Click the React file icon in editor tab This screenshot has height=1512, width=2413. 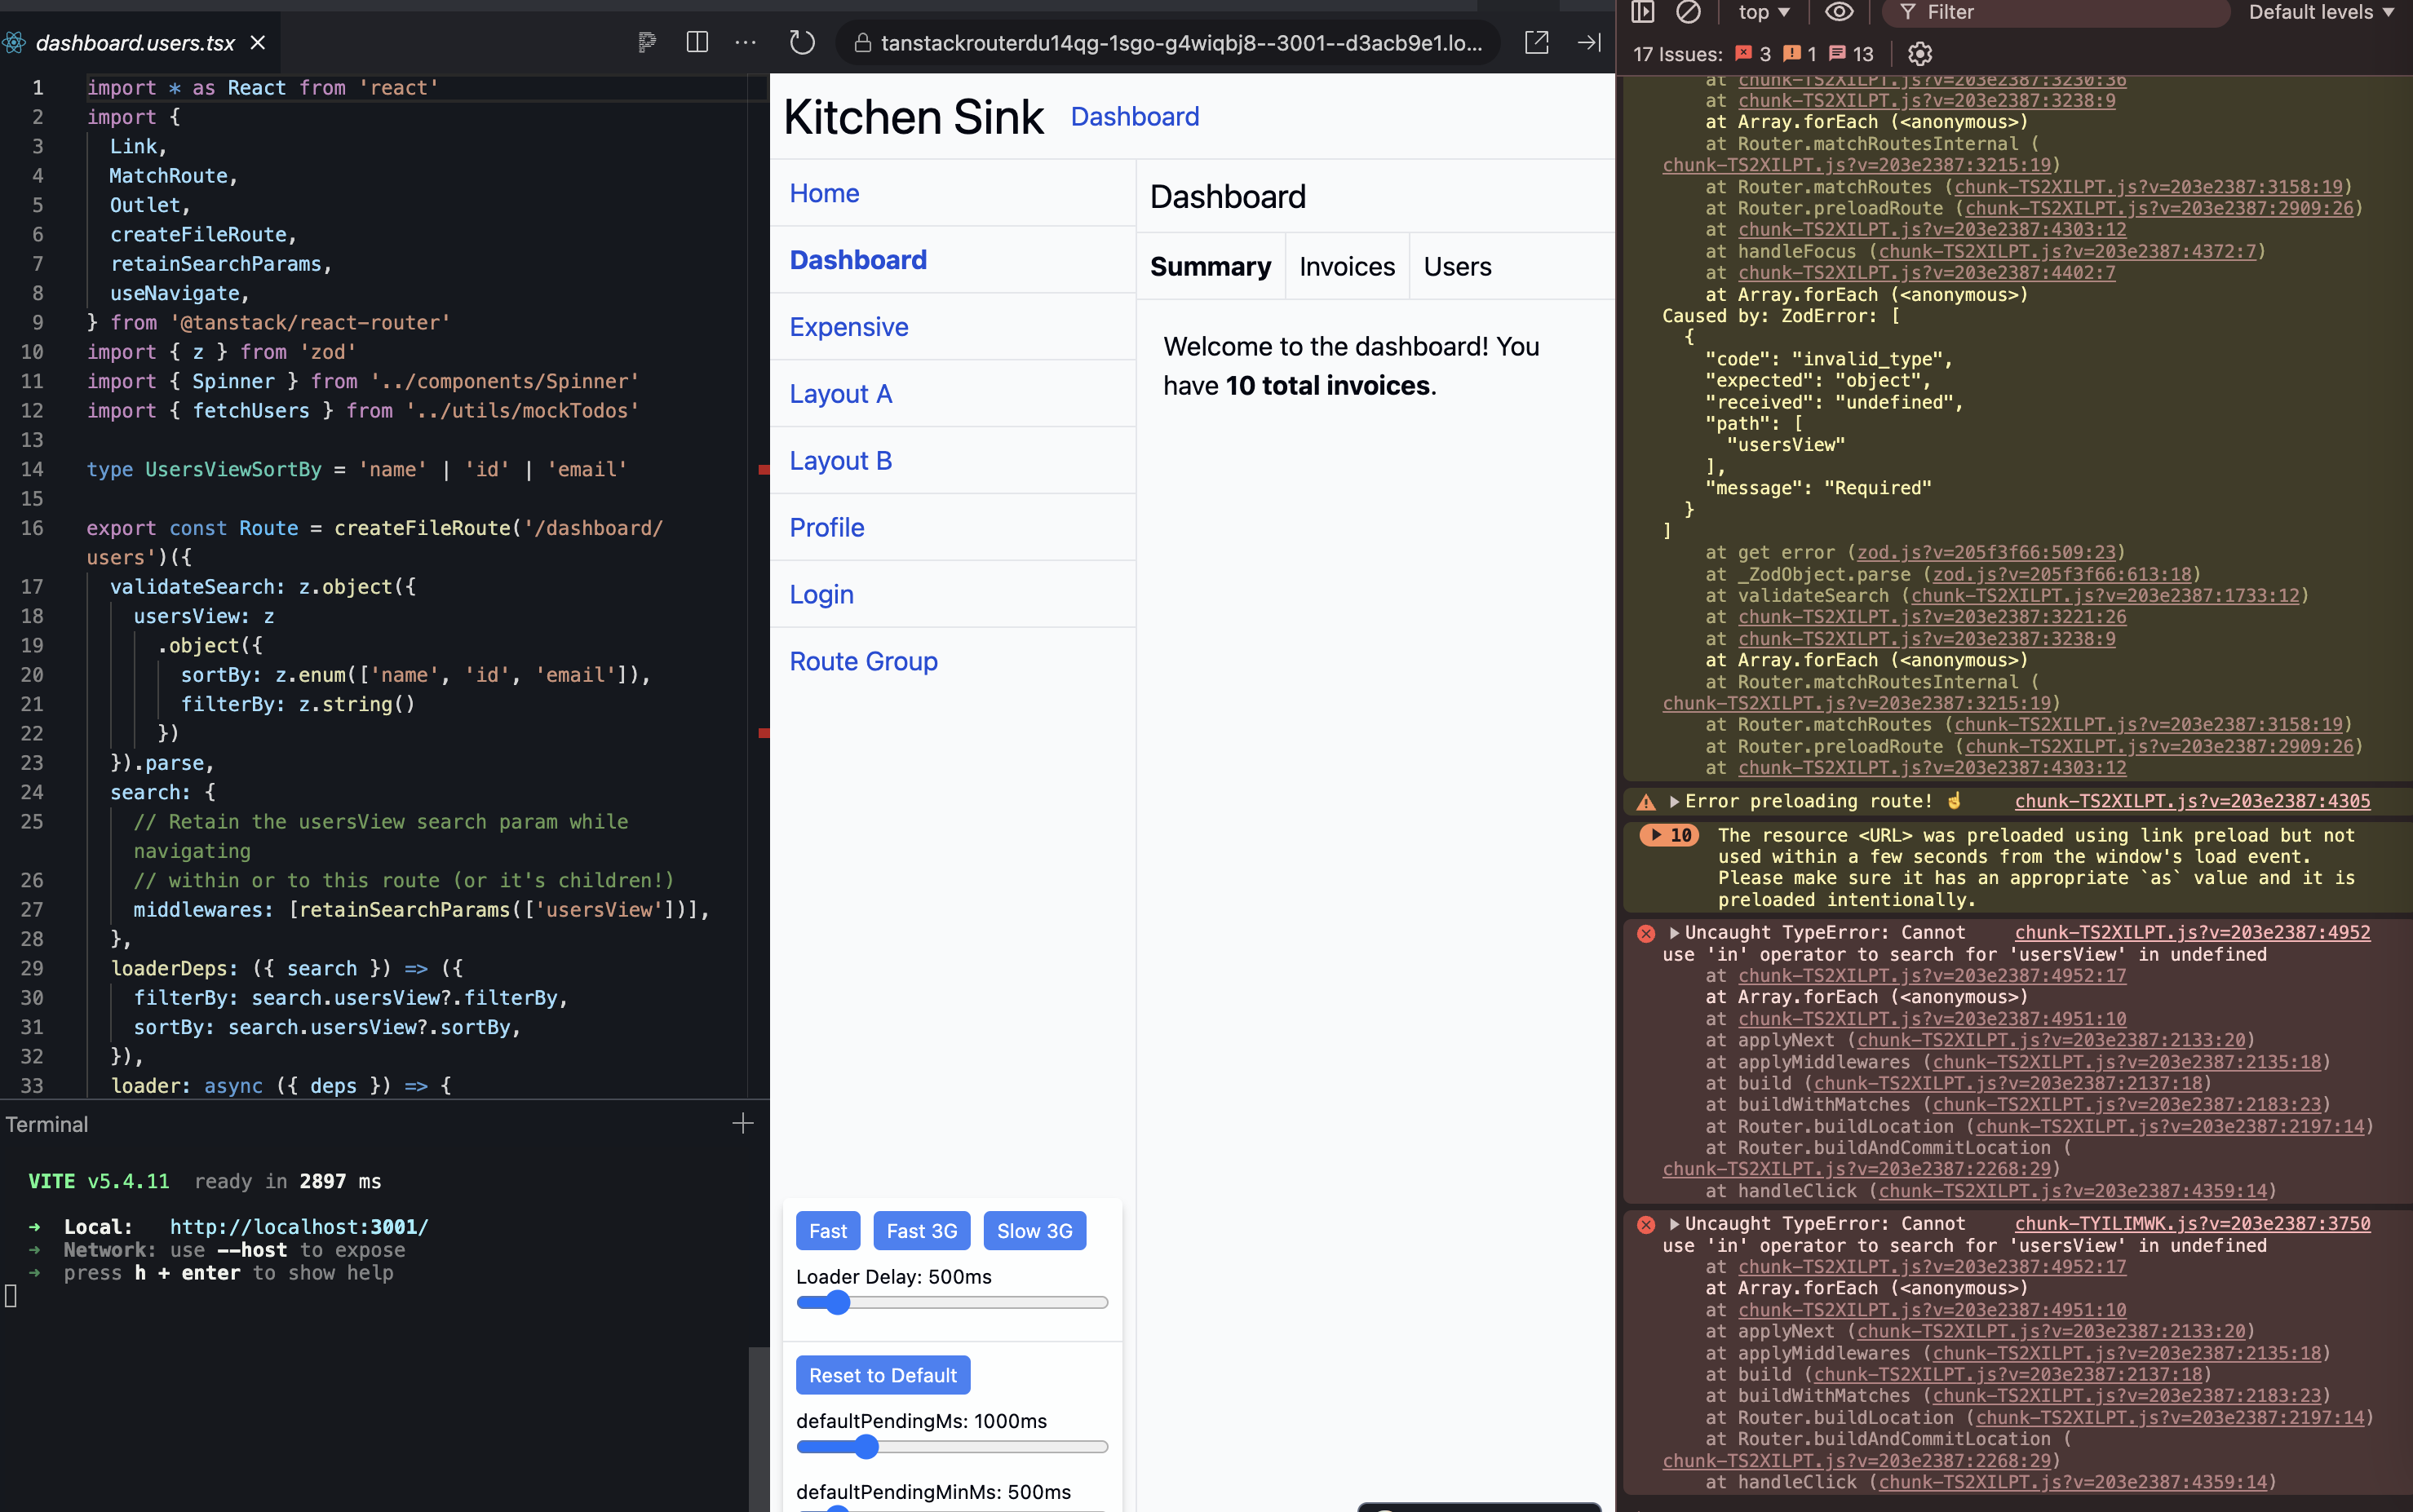tap(13, 43)
